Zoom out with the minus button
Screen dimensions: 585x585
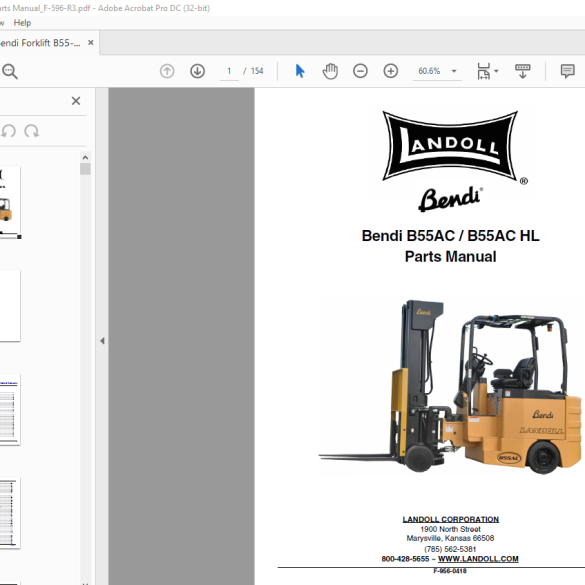[x=360, y=71]
